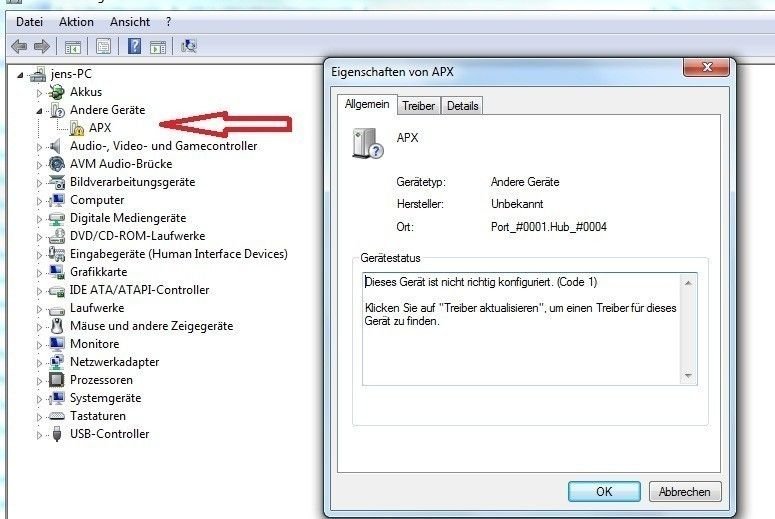Open the Aktion menu
The width and height of the screenshot is (775, 519).
point(76,22)
